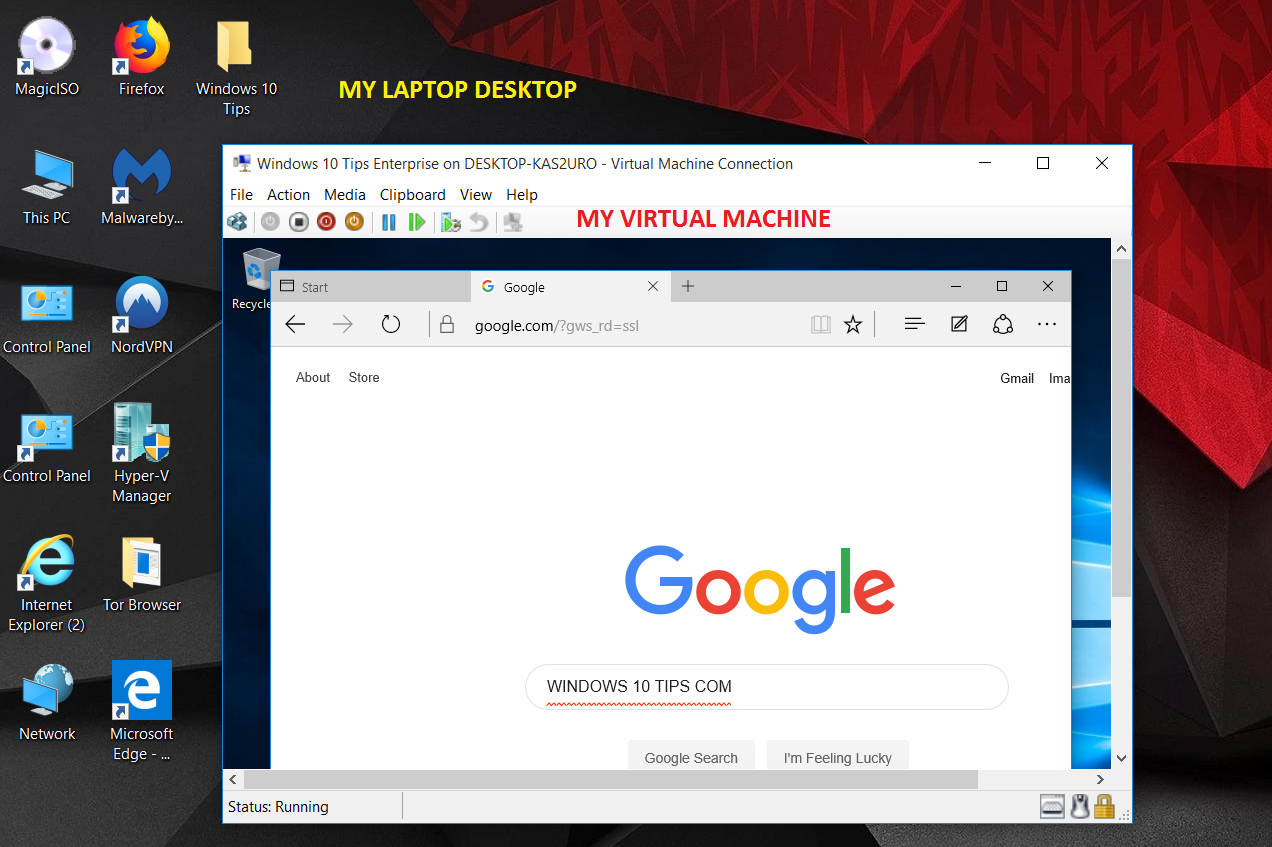Open the Edge Hub icon
This screenshot has height=847, width=1272.
[x=914, y=324]
